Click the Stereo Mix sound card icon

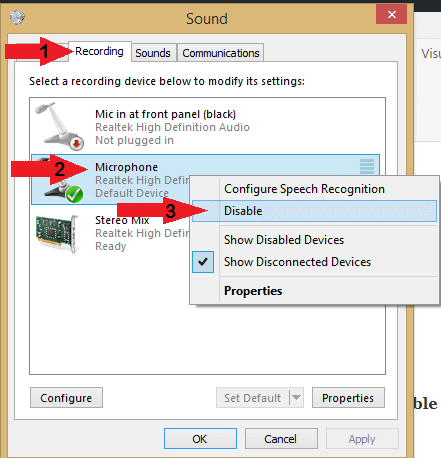tap(58, 234)
